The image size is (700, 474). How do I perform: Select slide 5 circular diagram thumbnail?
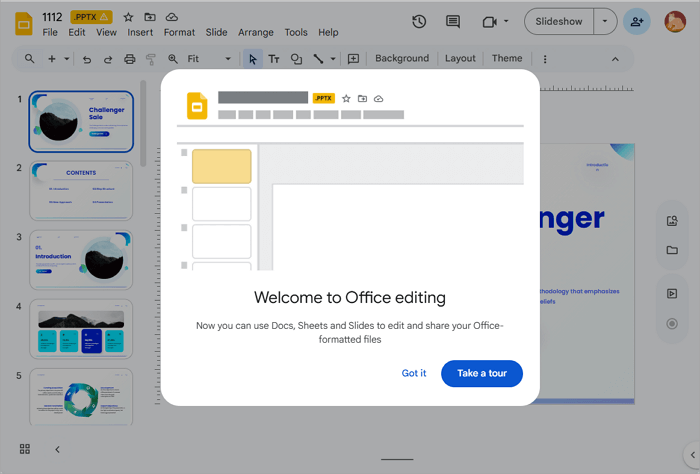click(81, 396)
